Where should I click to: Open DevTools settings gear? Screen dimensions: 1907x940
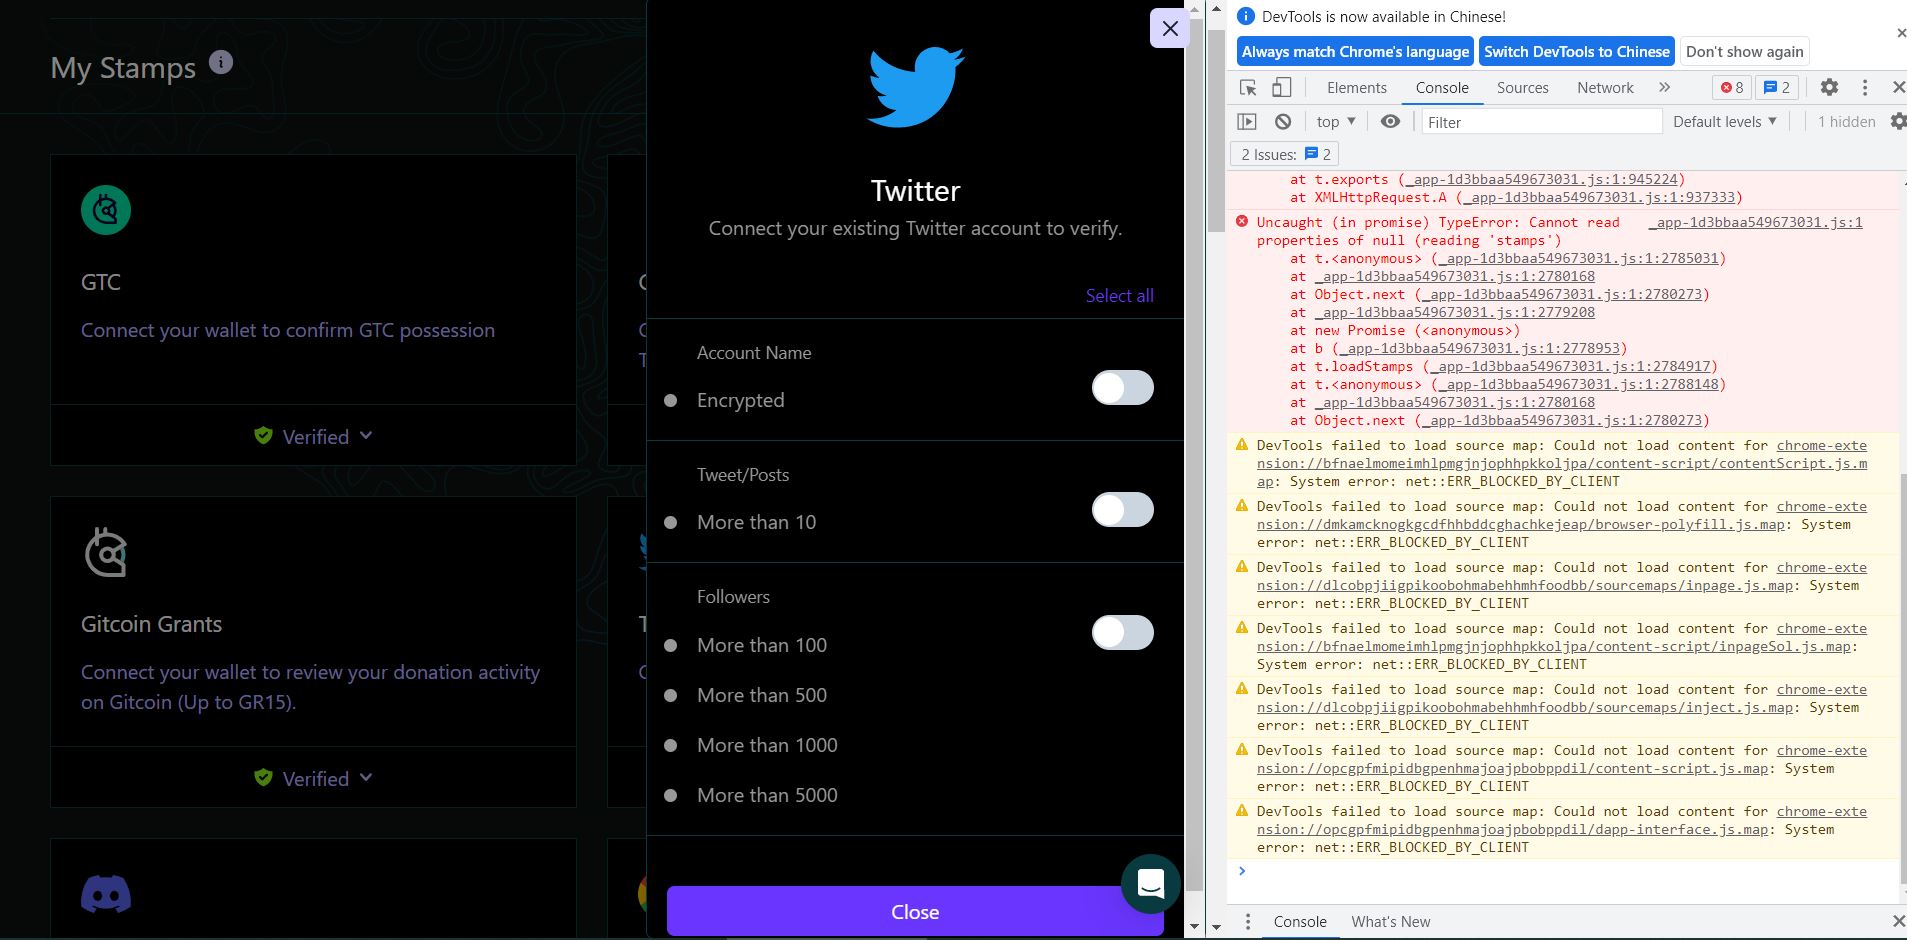pos(1830,87)
